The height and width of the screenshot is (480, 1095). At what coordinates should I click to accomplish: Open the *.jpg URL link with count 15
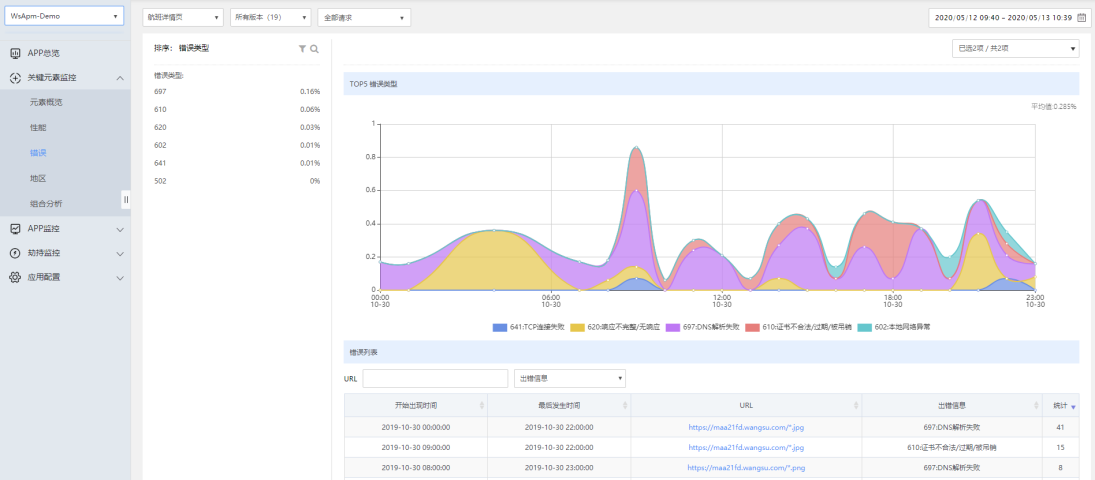(x=746, y=447)
